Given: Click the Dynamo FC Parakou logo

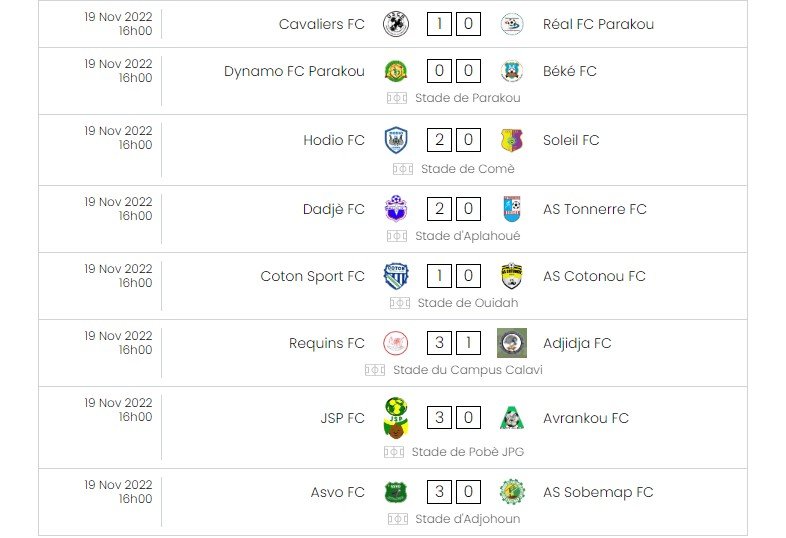Looking at the screenshot, I should coord(396,71).
